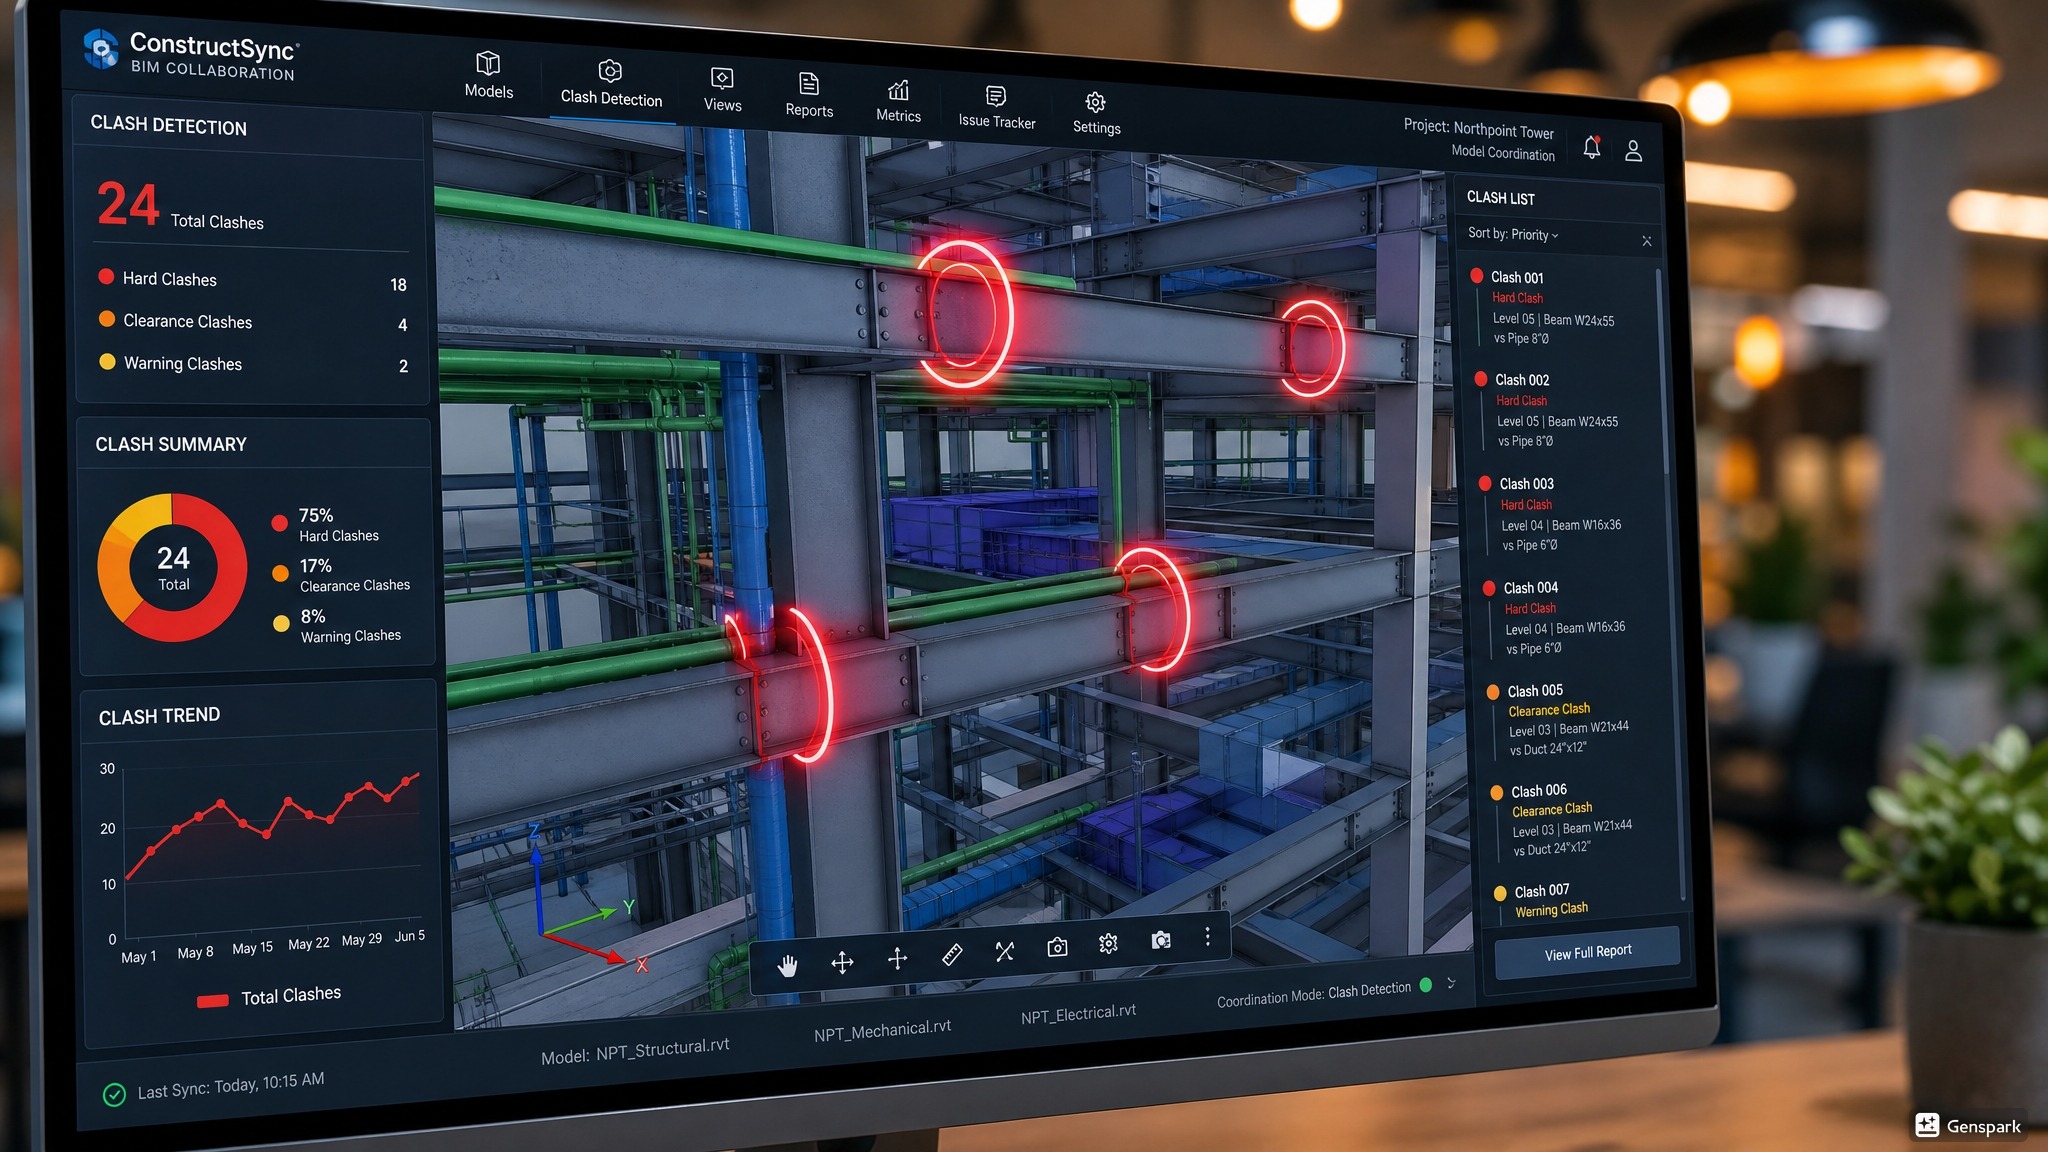This screenshot has height=1152, width=2048.
Task: Open viewport toolbar gear settings
Action: [1108, 943]
